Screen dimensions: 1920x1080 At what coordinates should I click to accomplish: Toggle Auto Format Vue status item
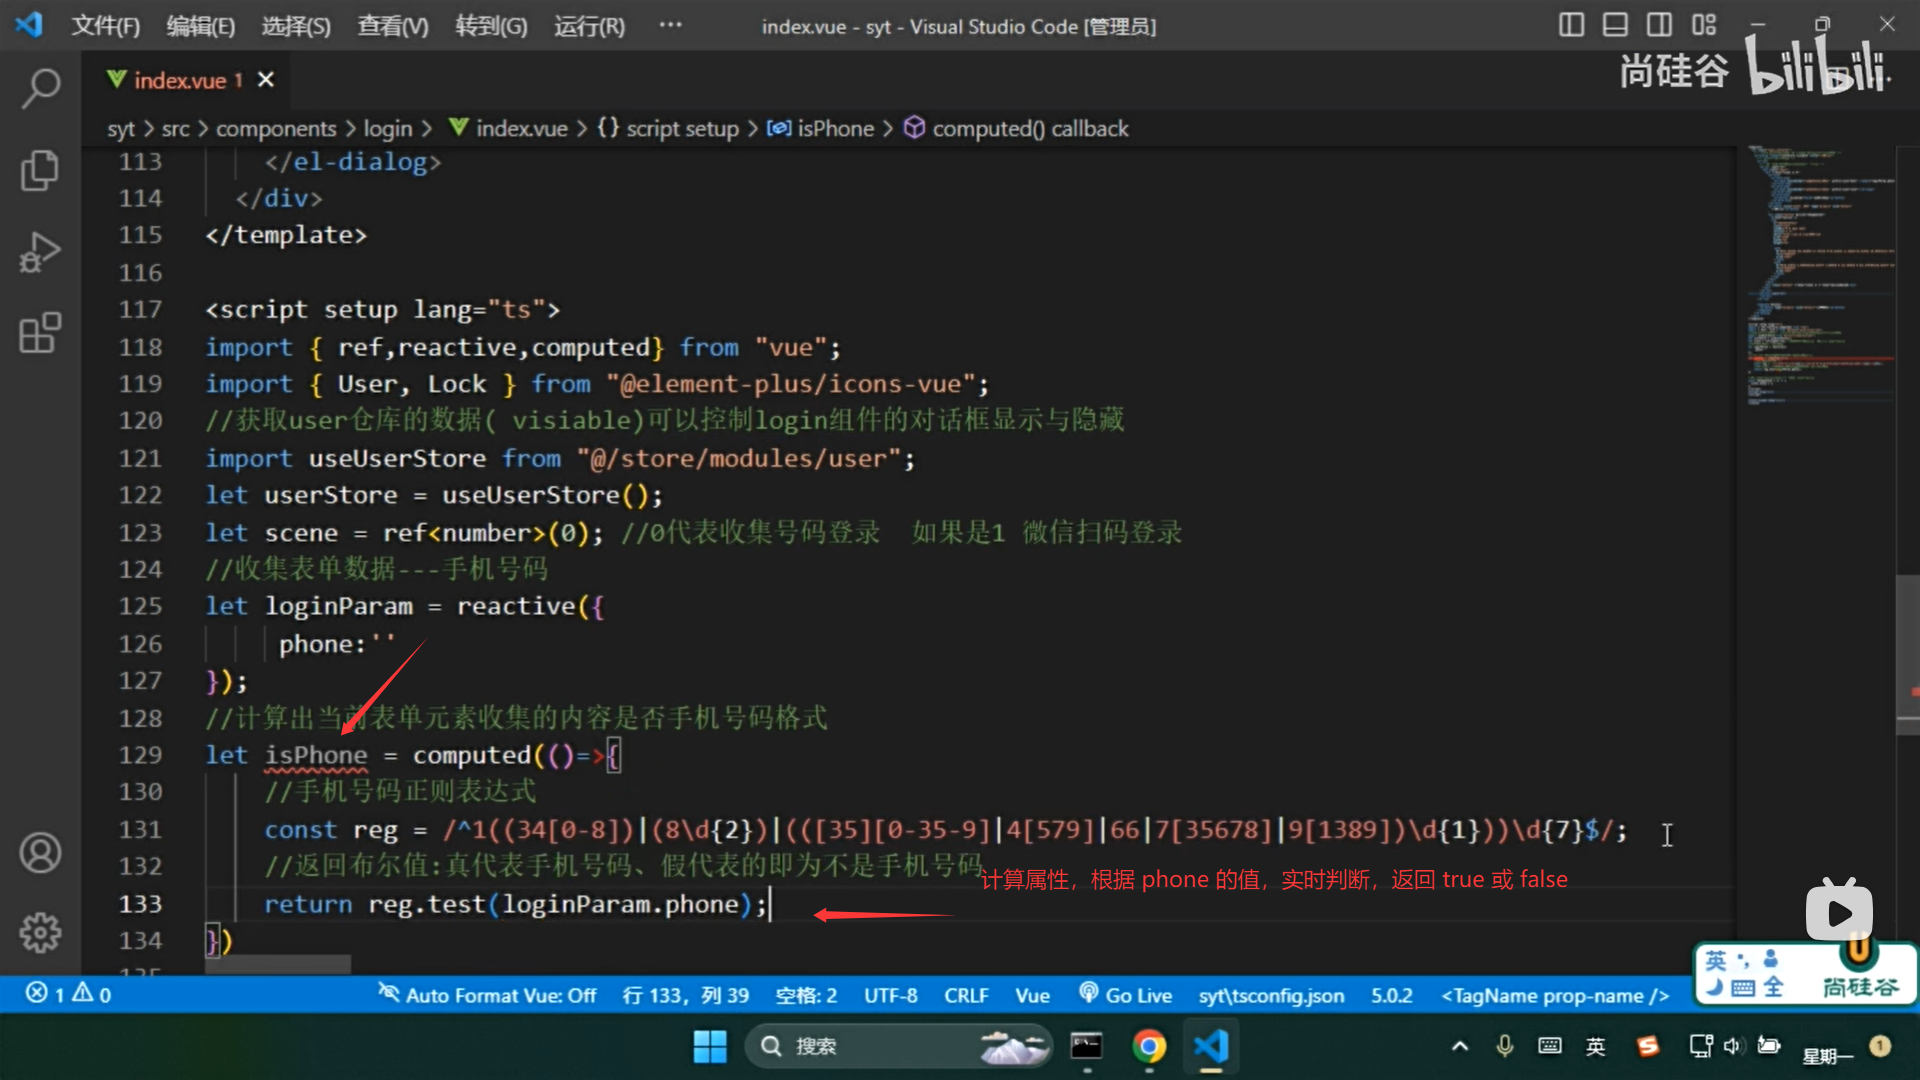coord(488,995)
